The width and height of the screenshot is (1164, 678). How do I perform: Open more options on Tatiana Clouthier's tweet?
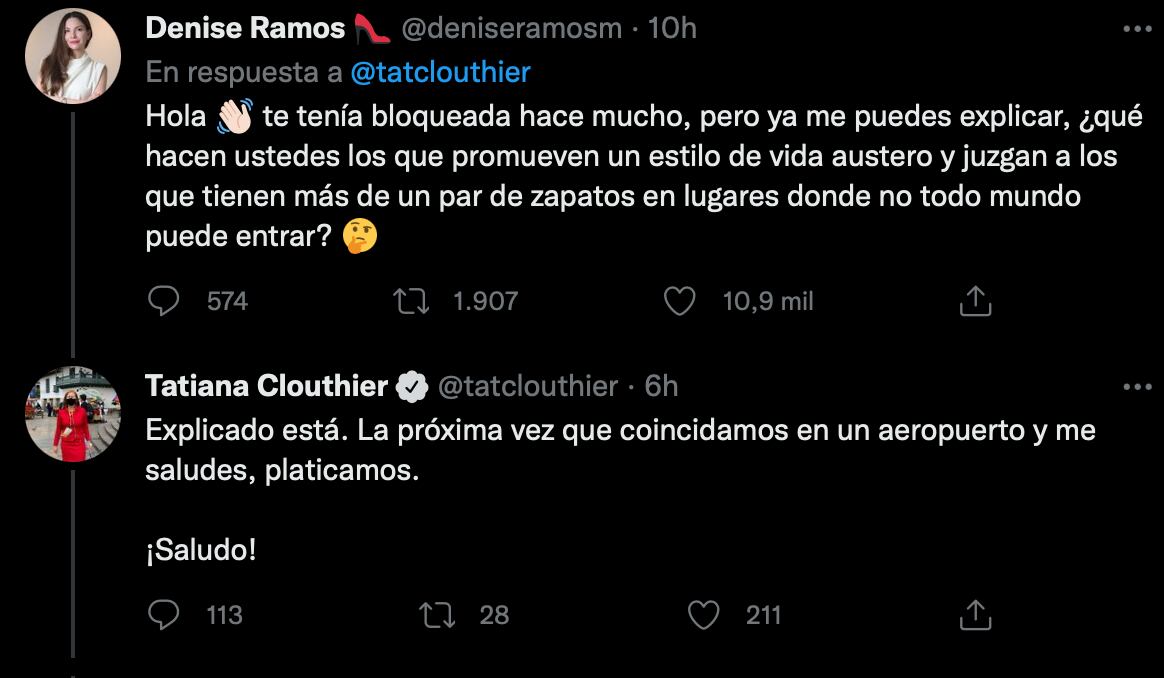pos(1138,386)
